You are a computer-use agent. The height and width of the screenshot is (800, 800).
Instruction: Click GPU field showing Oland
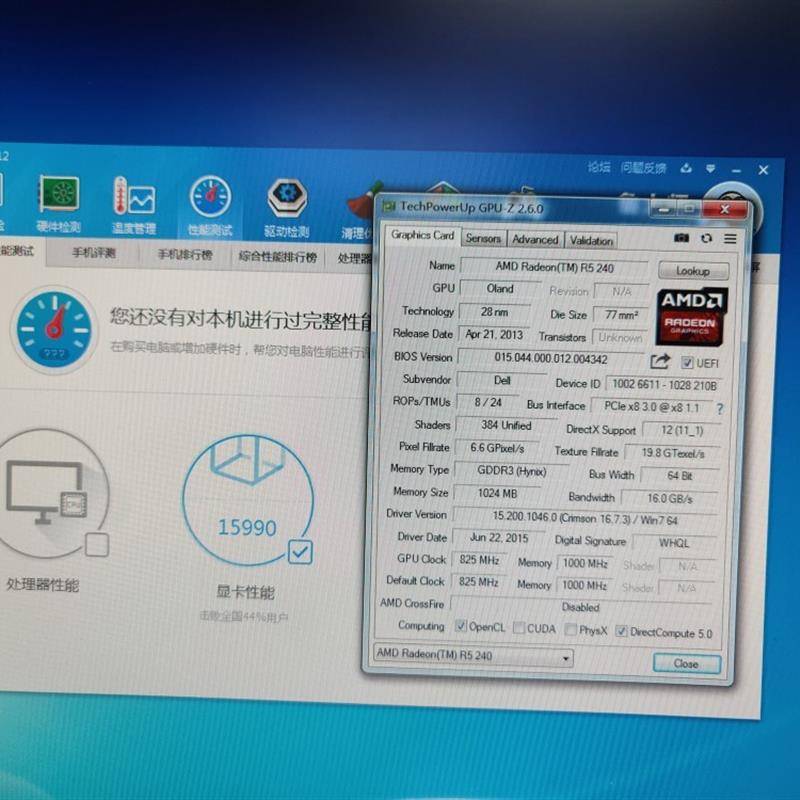coord(499,289)
